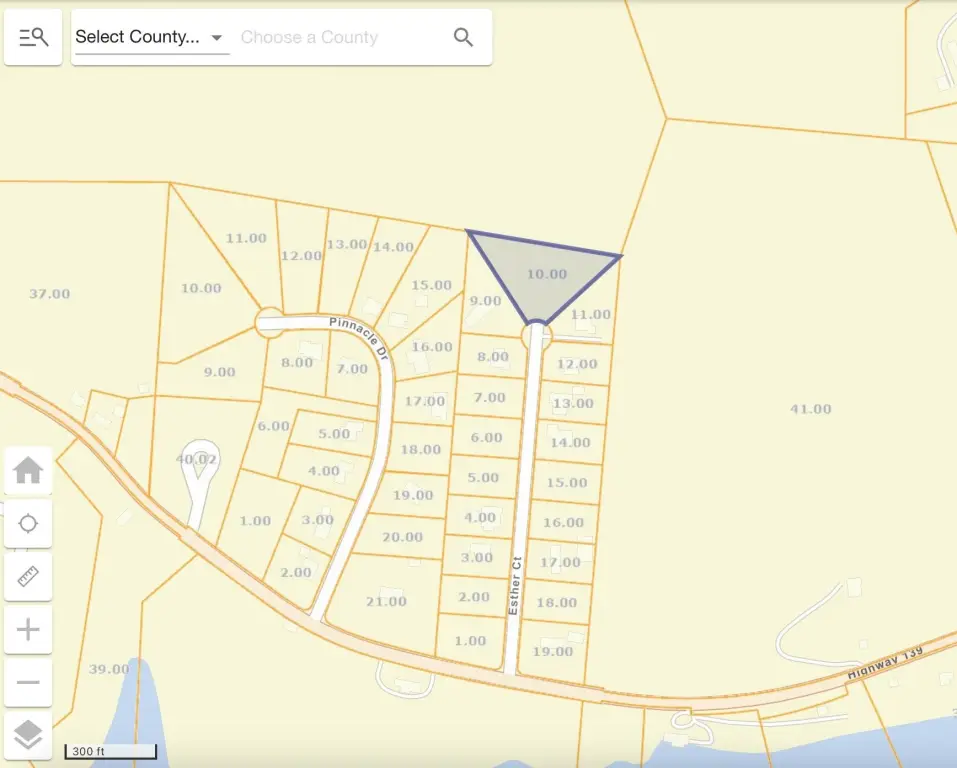This screenshot has height=768, width=957.
Task: Click parcel 39.00 near the water
Action: (109, 669)
